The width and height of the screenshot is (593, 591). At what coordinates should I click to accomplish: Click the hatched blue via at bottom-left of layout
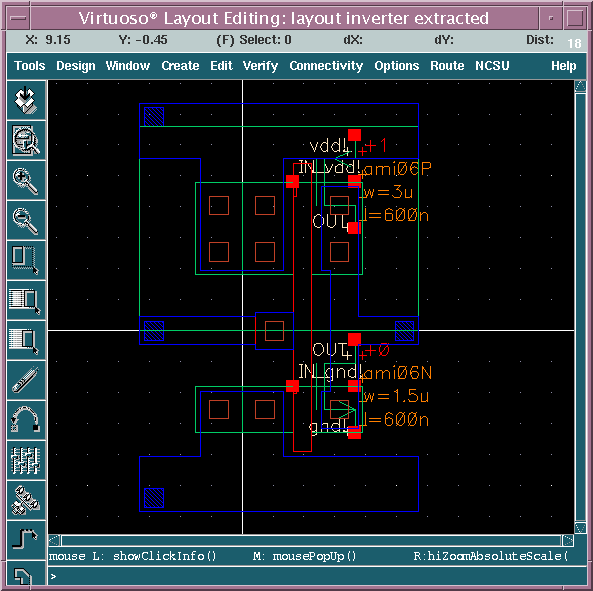[x=154, y=498]
